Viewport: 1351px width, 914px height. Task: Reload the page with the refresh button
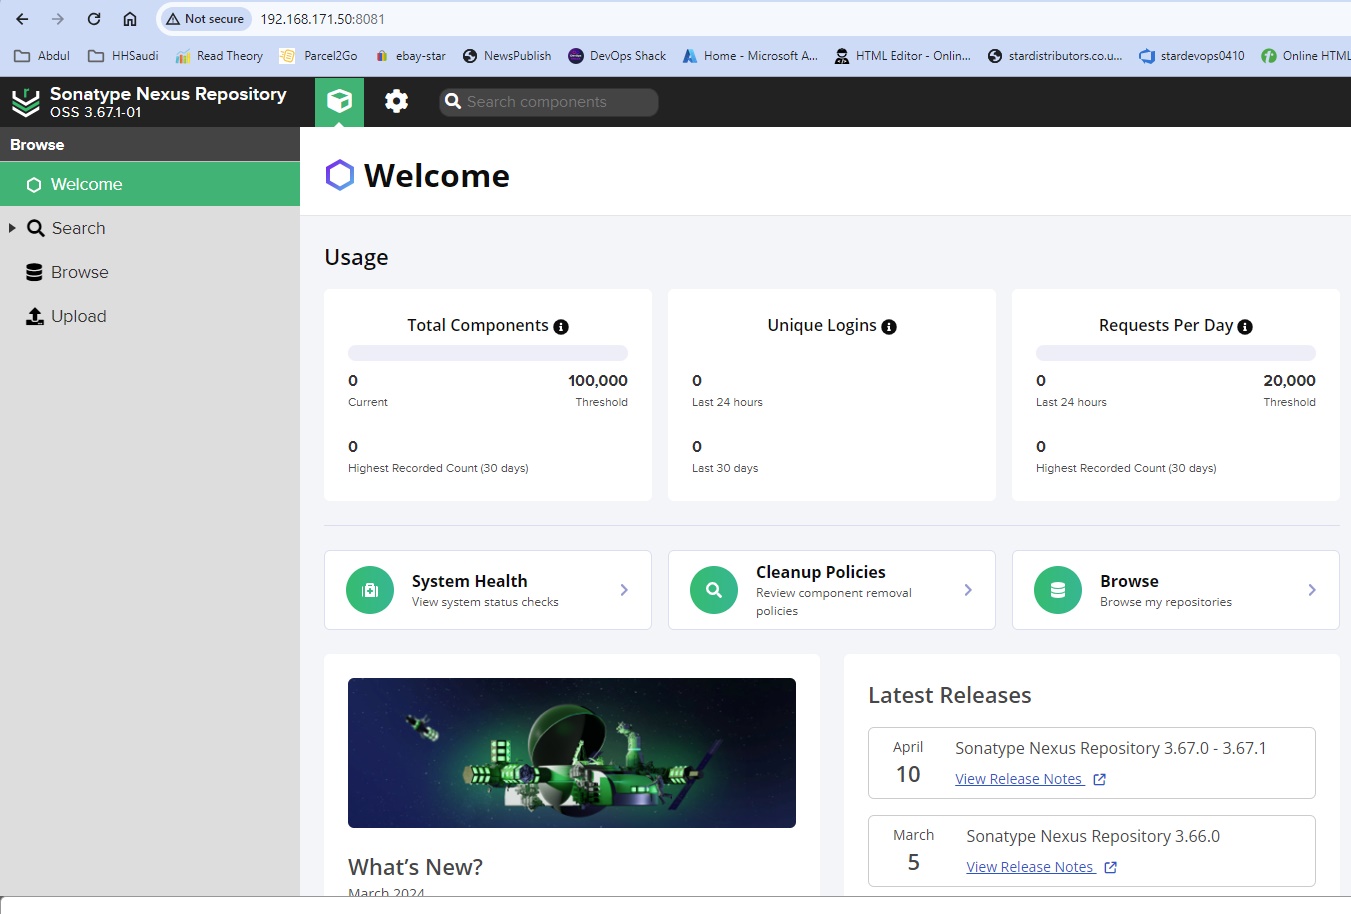point(94,19)
